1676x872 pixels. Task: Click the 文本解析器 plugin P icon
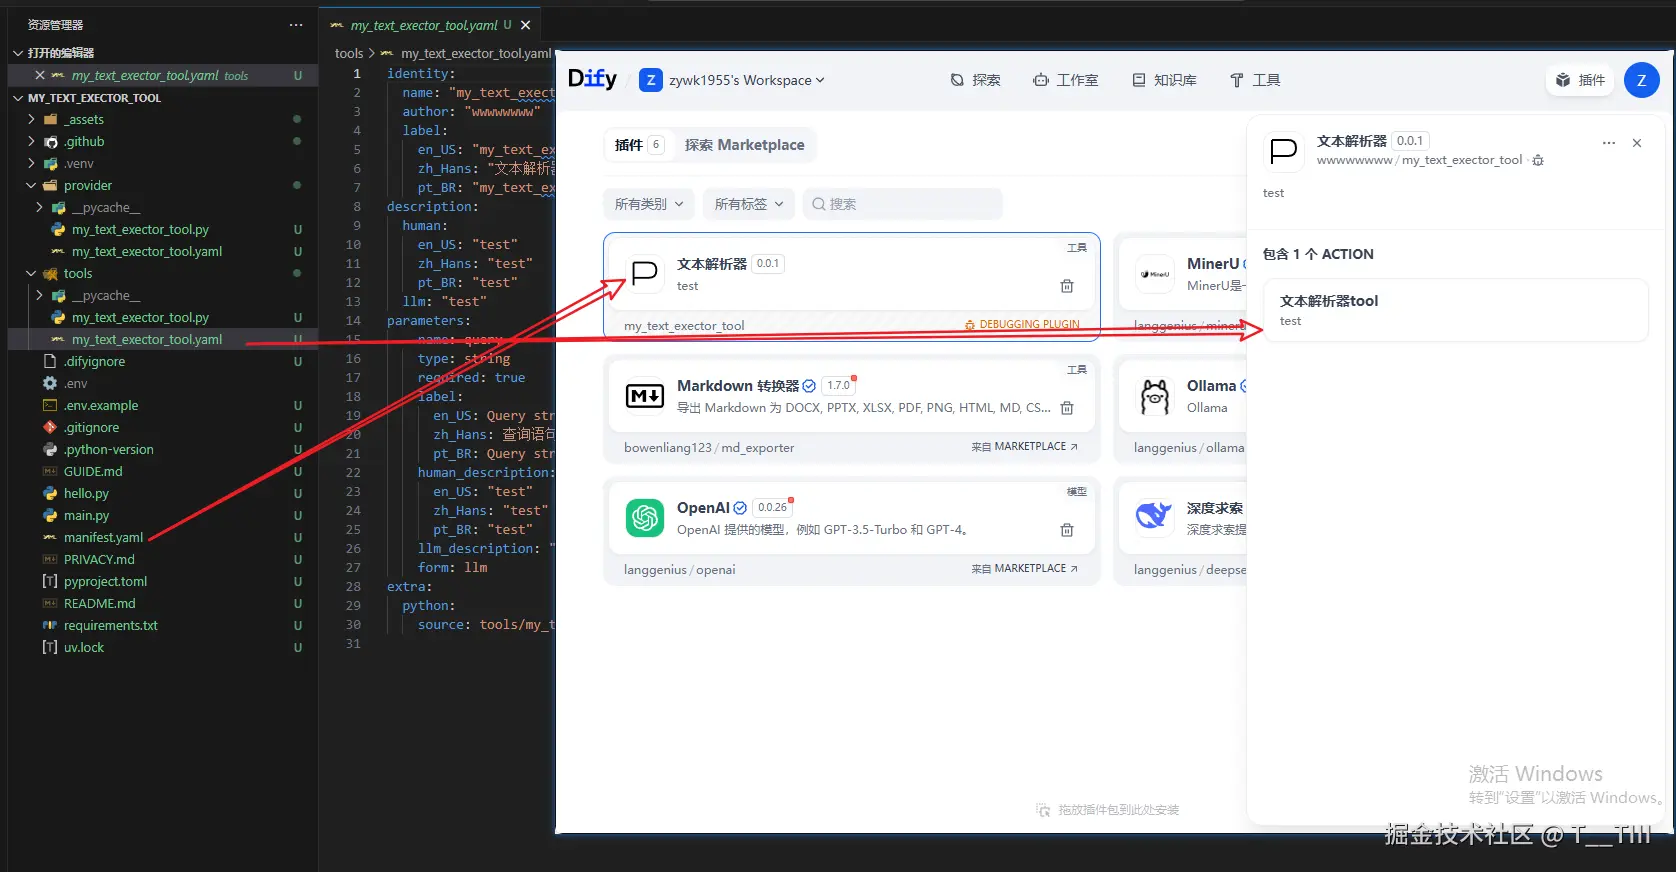(645, 274)
